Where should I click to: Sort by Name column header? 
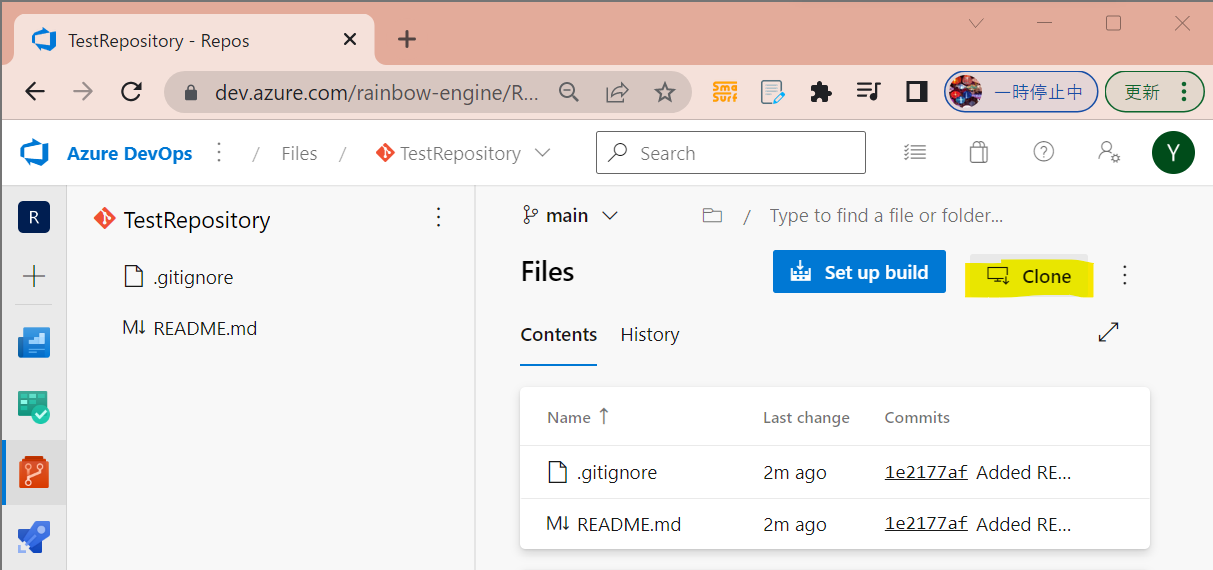pos(578,417)
